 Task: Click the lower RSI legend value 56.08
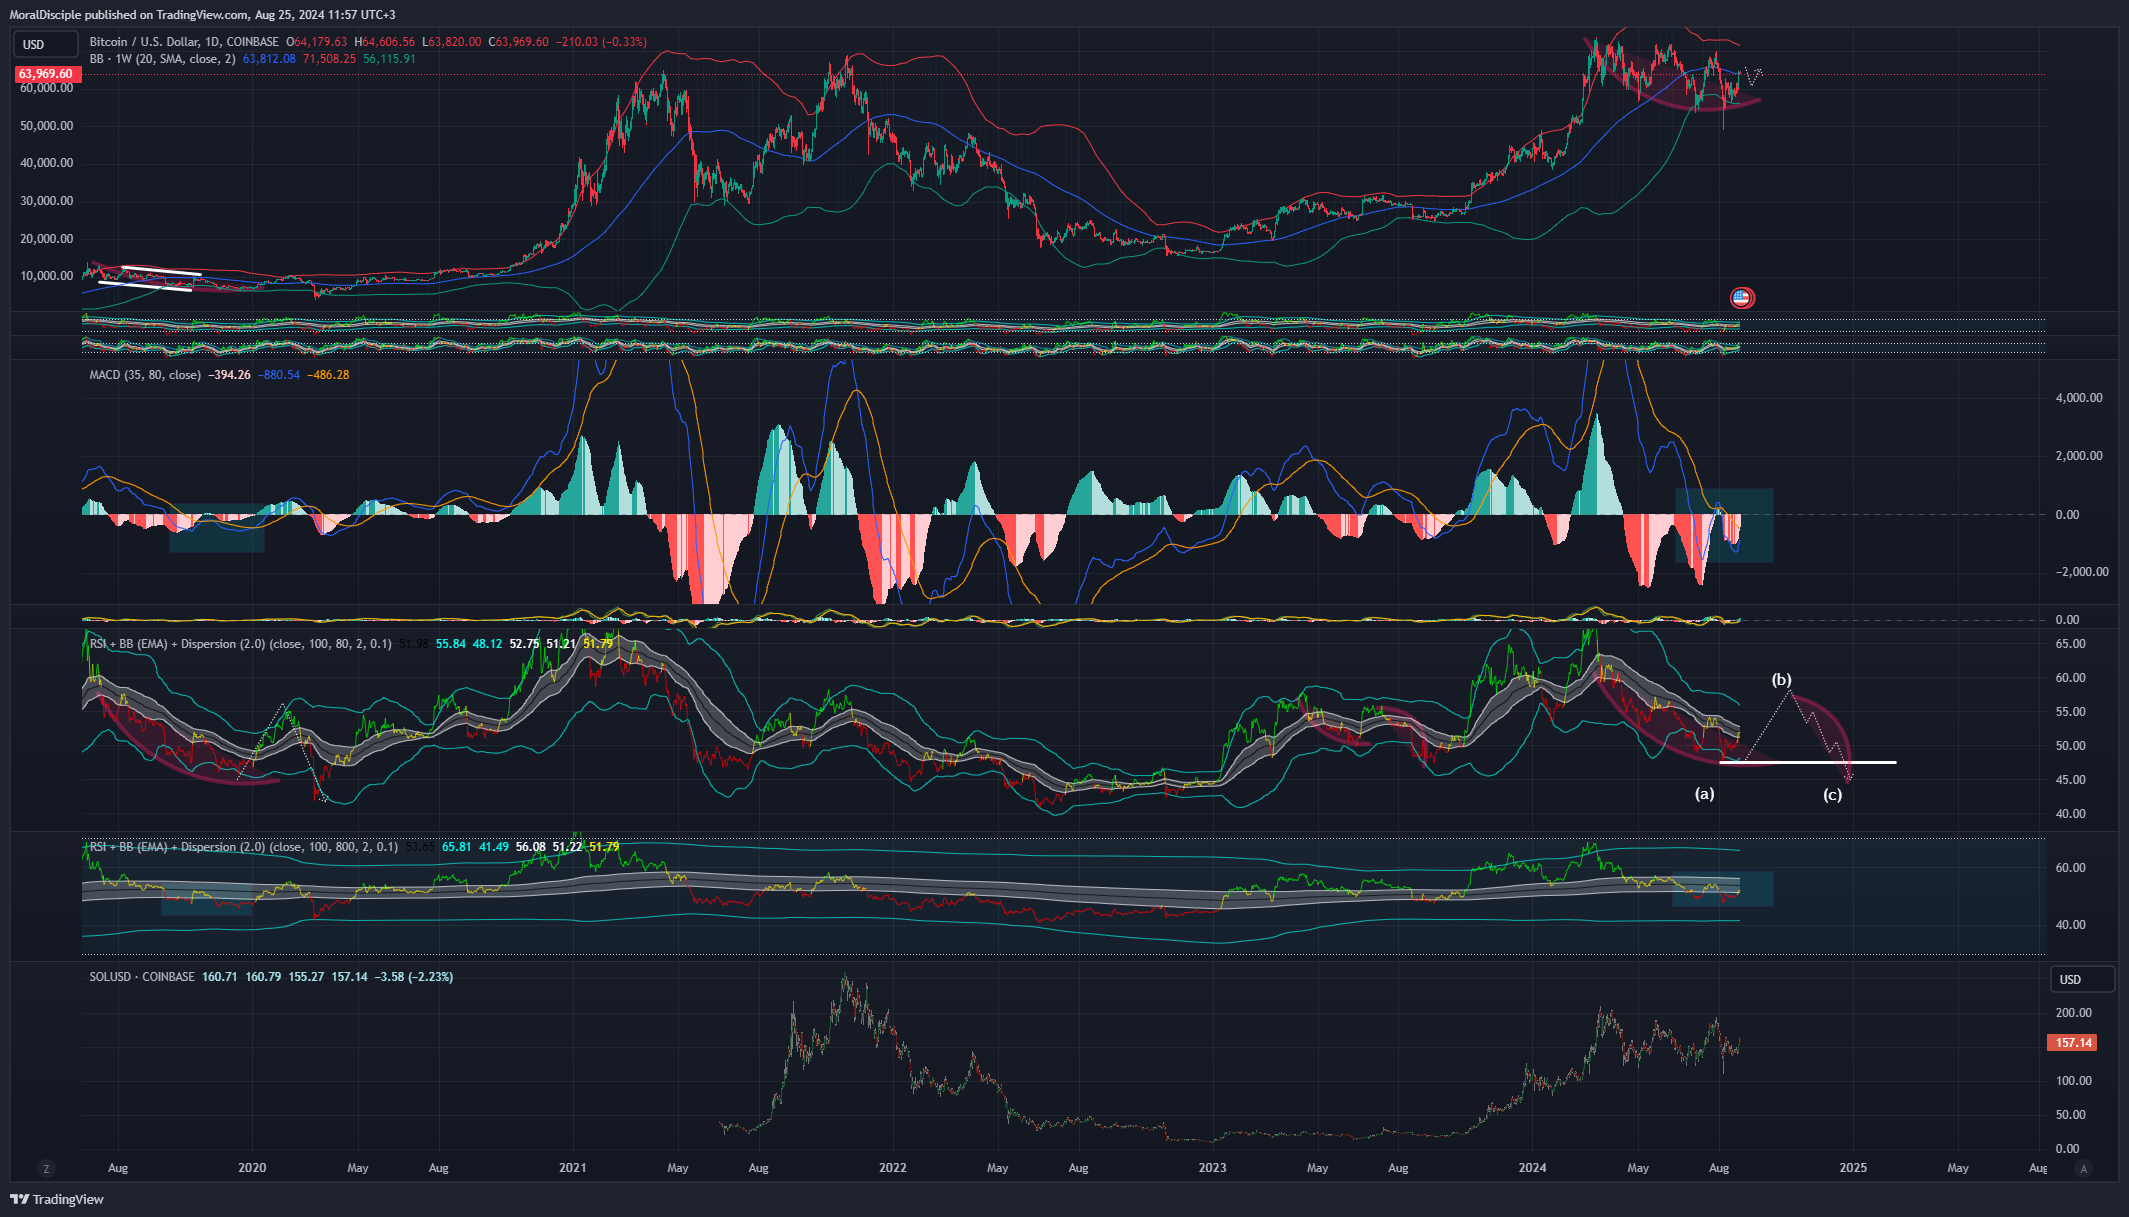coord(531,847)
